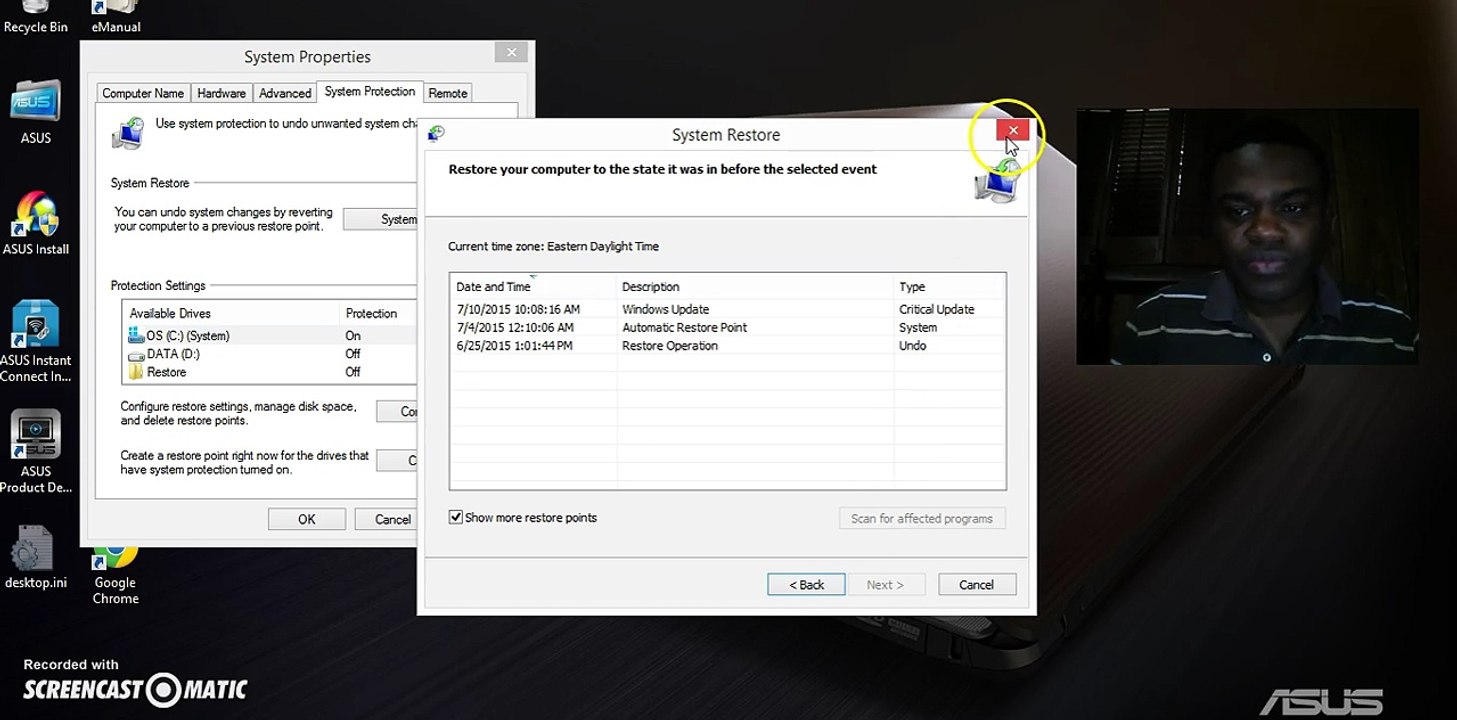Close the System Properties window
The height and width of the screenshot is (720, 1457).
pos(512,52)
